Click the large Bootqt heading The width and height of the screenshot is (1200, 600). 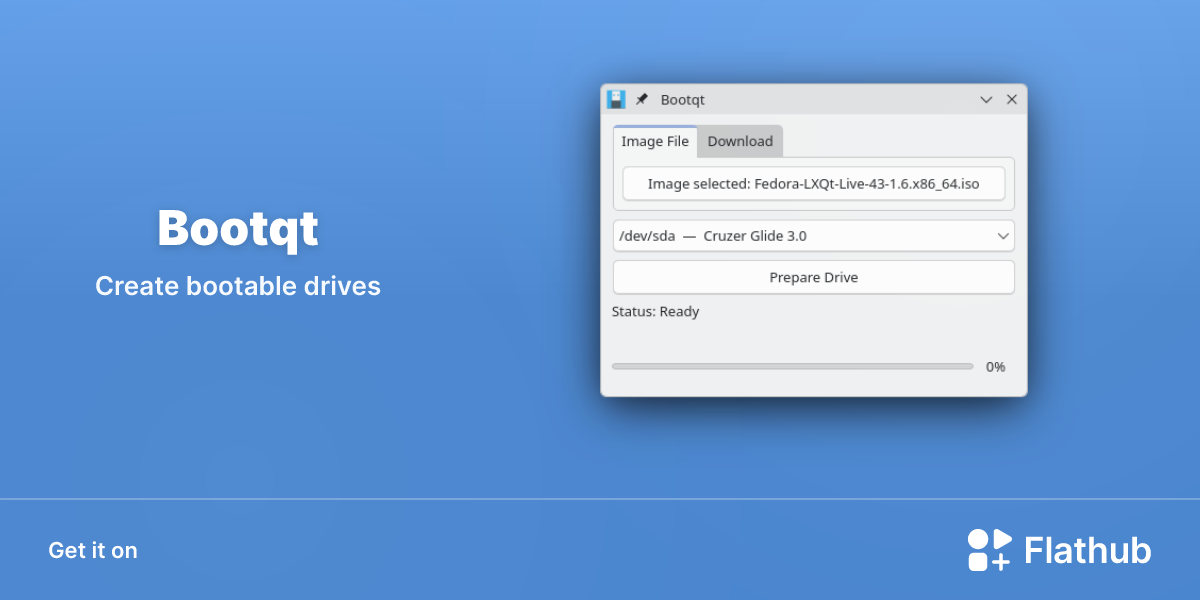pos(238,229)
